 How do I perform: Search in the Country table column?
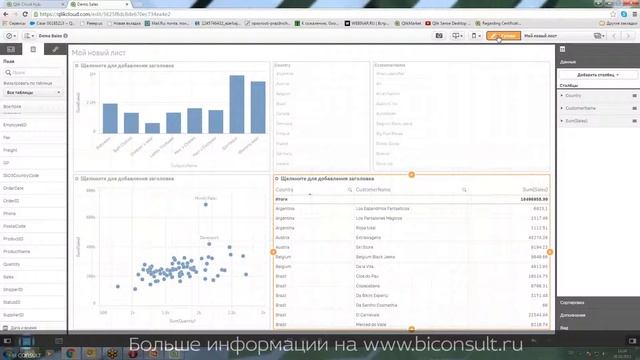point(350,190)
